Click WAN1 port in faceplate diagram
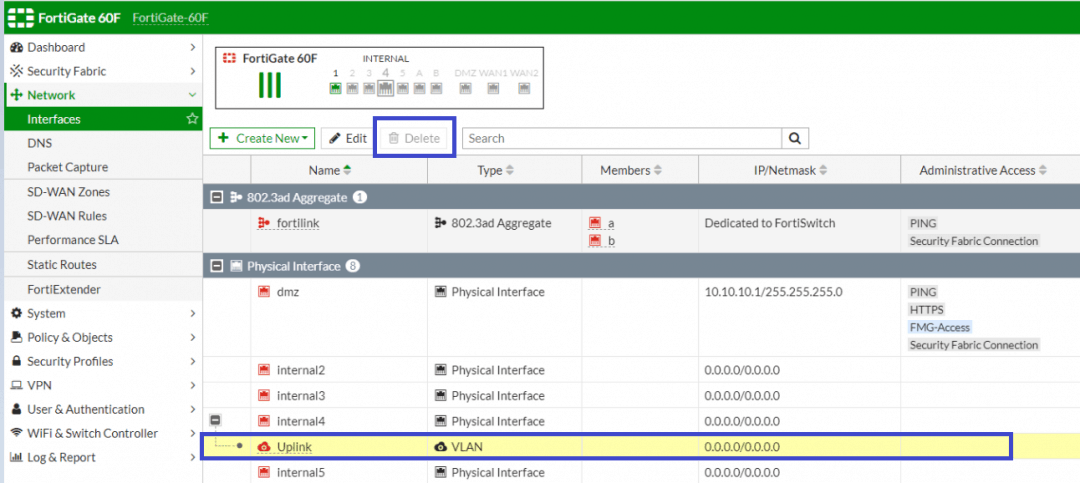The image size is (1080, 483). (492, 88)
